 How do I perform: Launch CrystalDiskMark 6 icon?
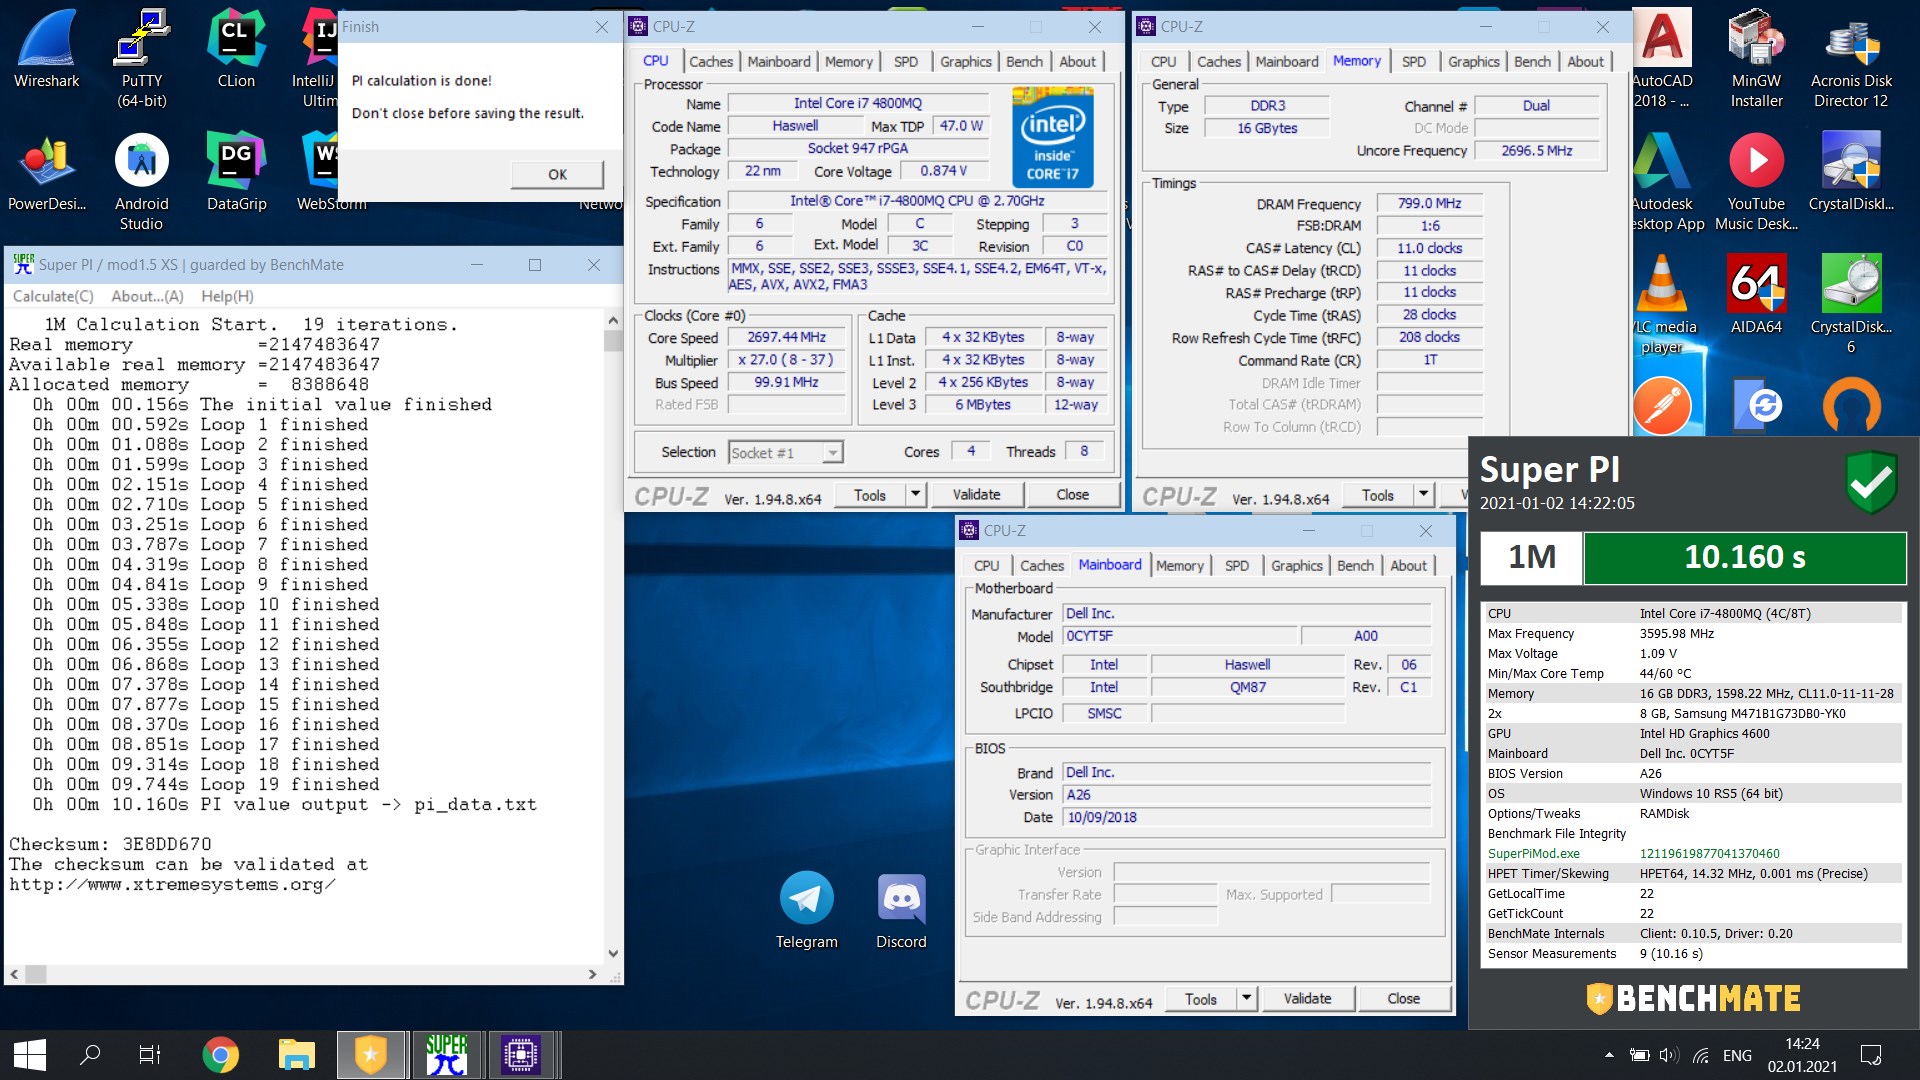(1851, 305)
